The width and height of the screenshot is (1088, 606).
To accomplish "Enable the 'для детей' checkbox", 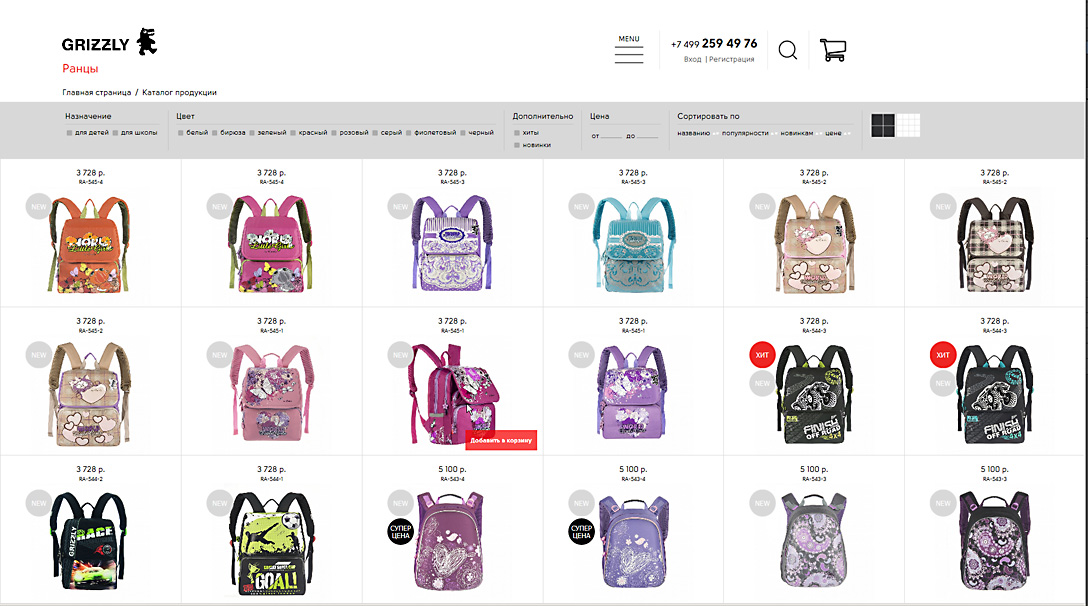I will (69, 133).
